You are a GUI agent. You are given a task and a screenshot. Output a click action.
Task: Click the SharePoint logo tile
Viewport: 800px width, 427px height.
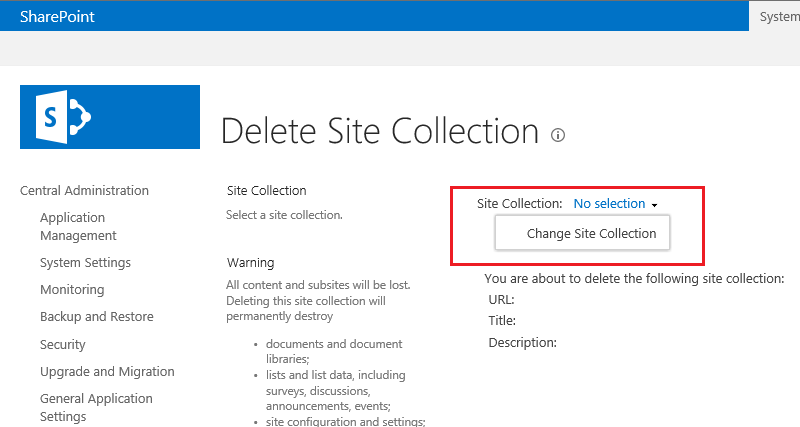[x=110, y=117]
